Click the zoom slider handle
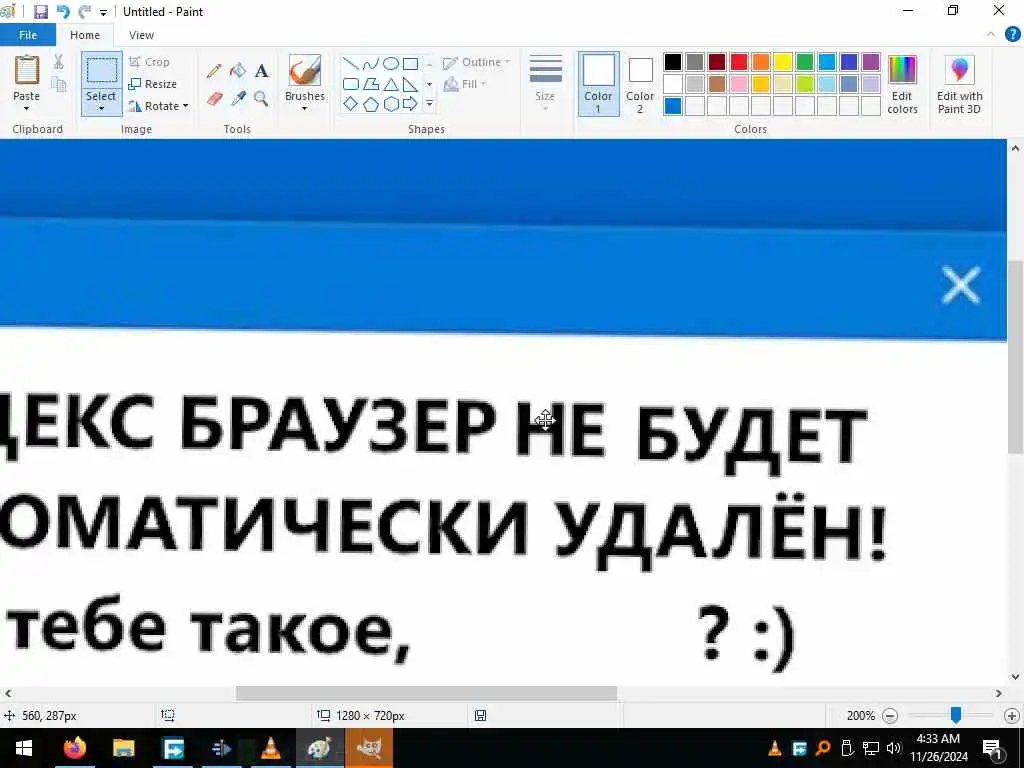 [955, 715]
